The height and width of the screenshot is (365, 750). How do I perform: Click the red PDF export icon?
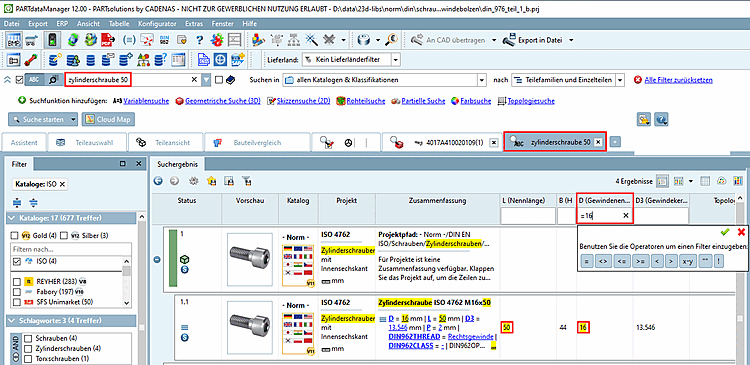point(107,40)
